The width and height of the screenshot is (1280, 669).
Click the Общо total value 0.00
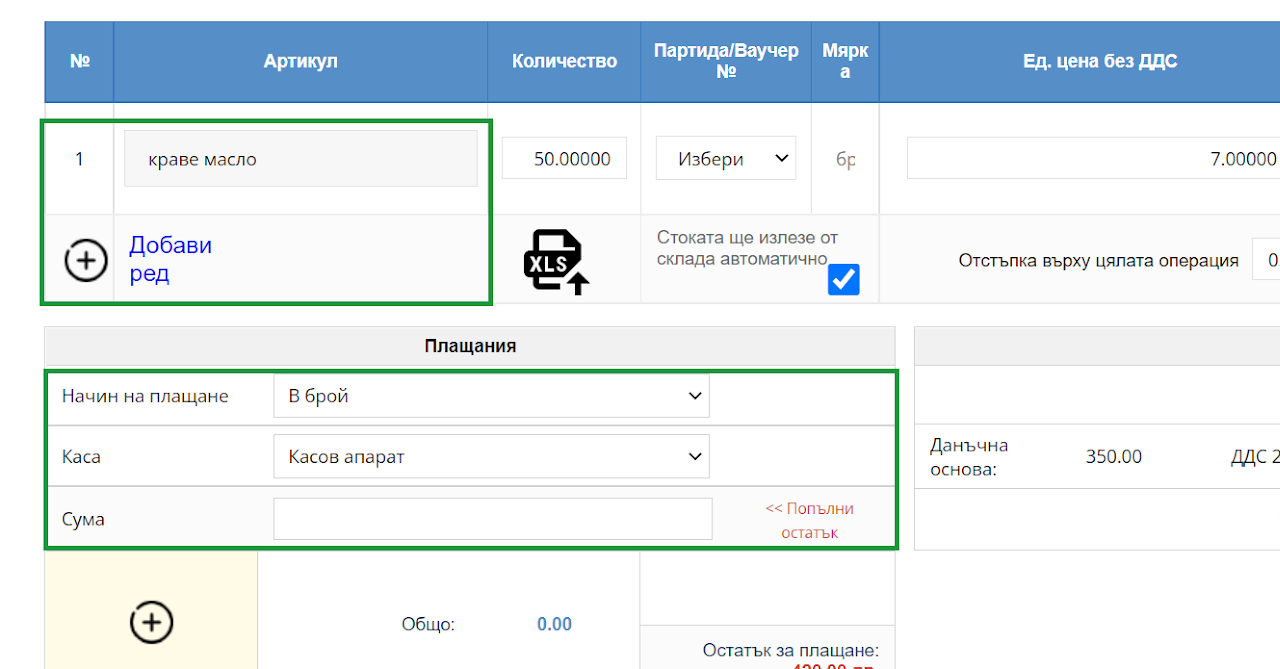(554, 624)
